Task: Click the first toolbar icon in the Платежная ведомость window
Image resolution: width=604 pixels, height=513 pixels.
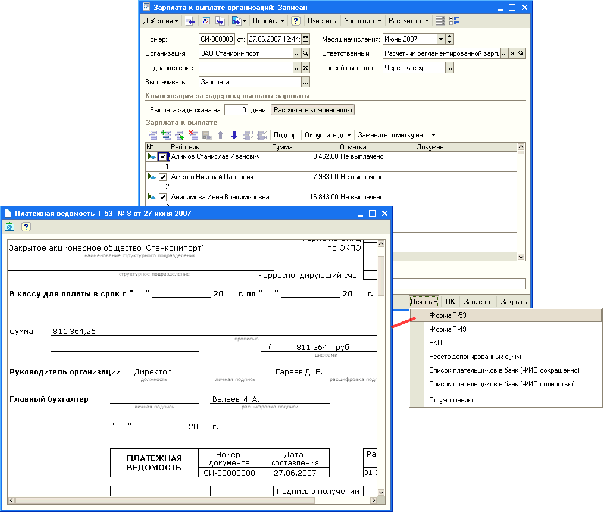Action: pyautogui.click(x=10, y=227)
